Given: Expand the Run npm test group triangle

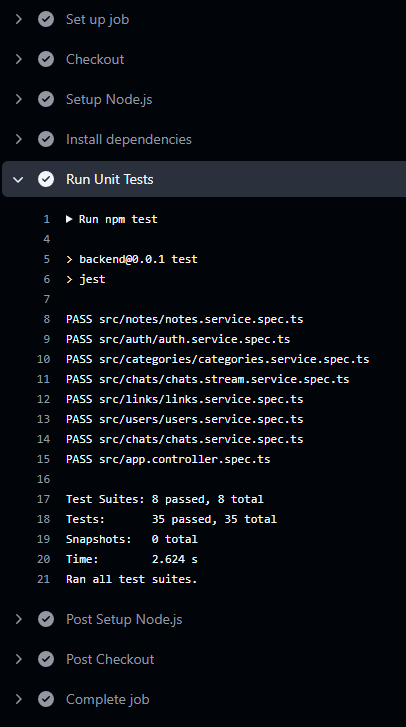Looking at the screenshot, I should [x=69, y=219].
